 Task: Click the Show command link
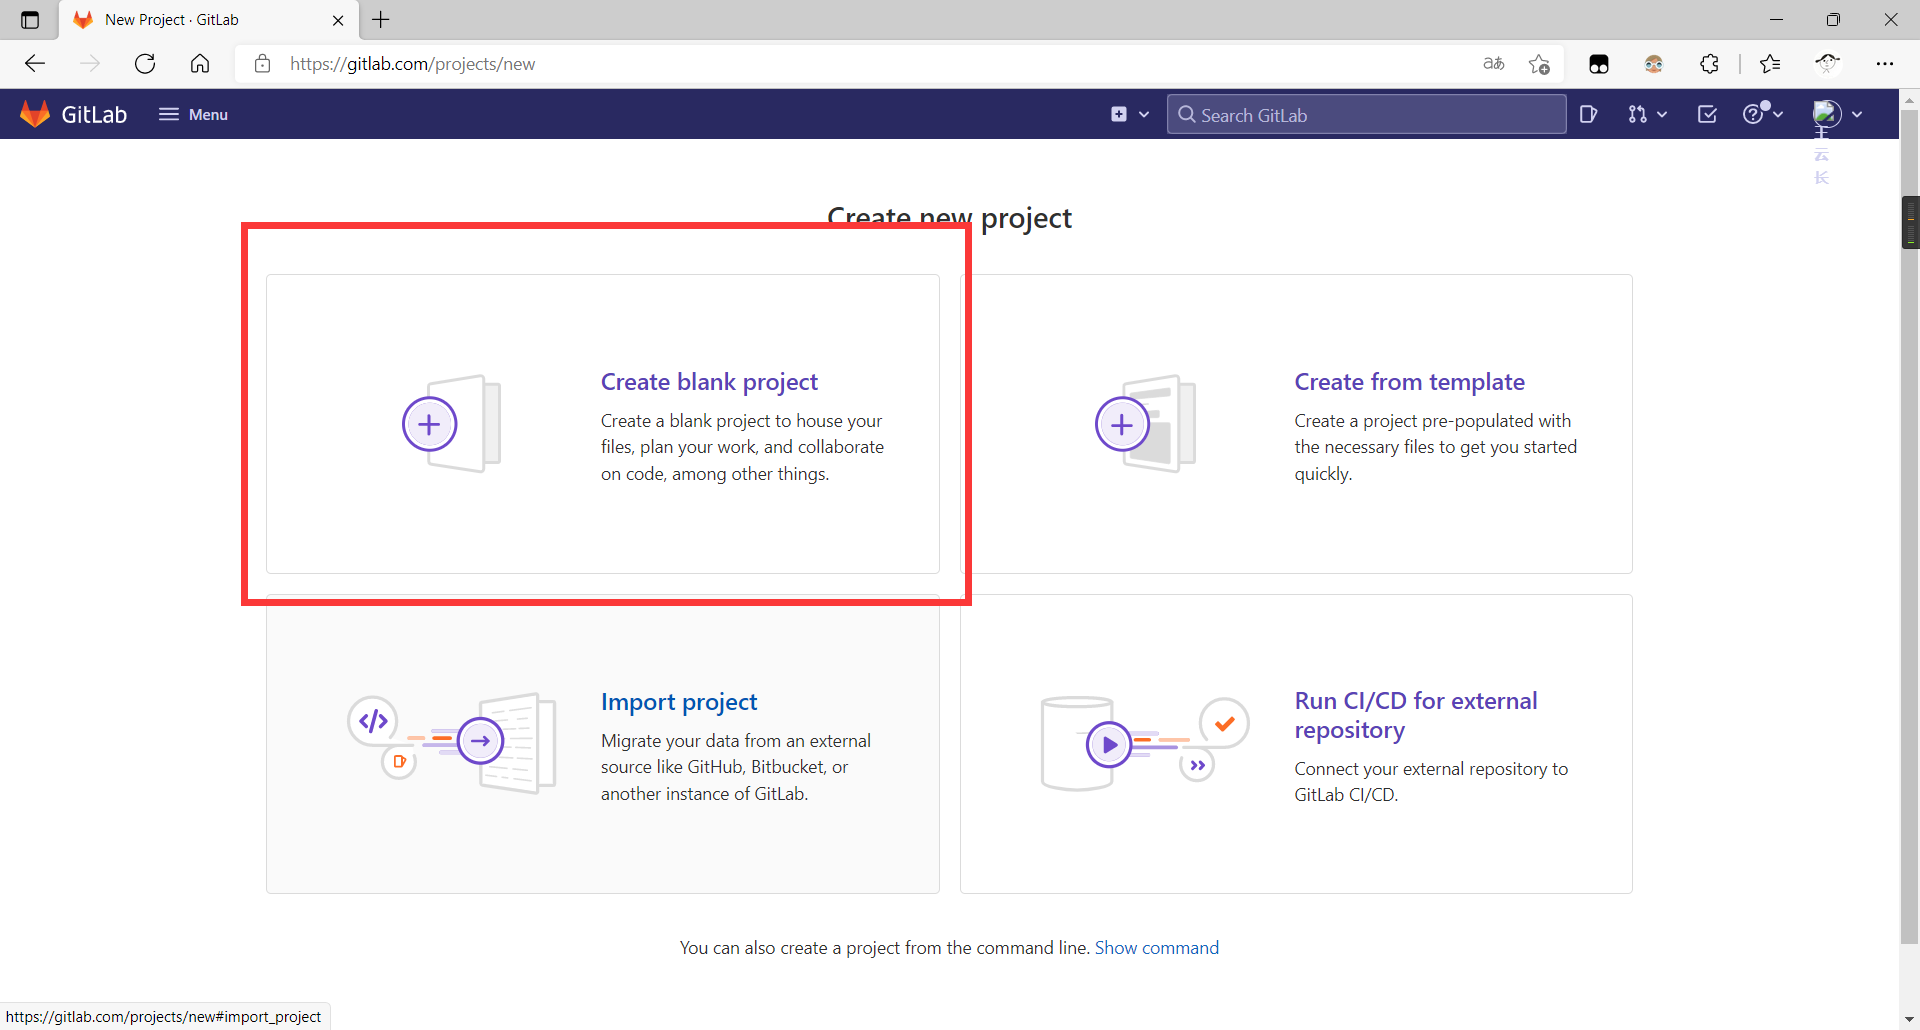click(x=1156, y=948)
